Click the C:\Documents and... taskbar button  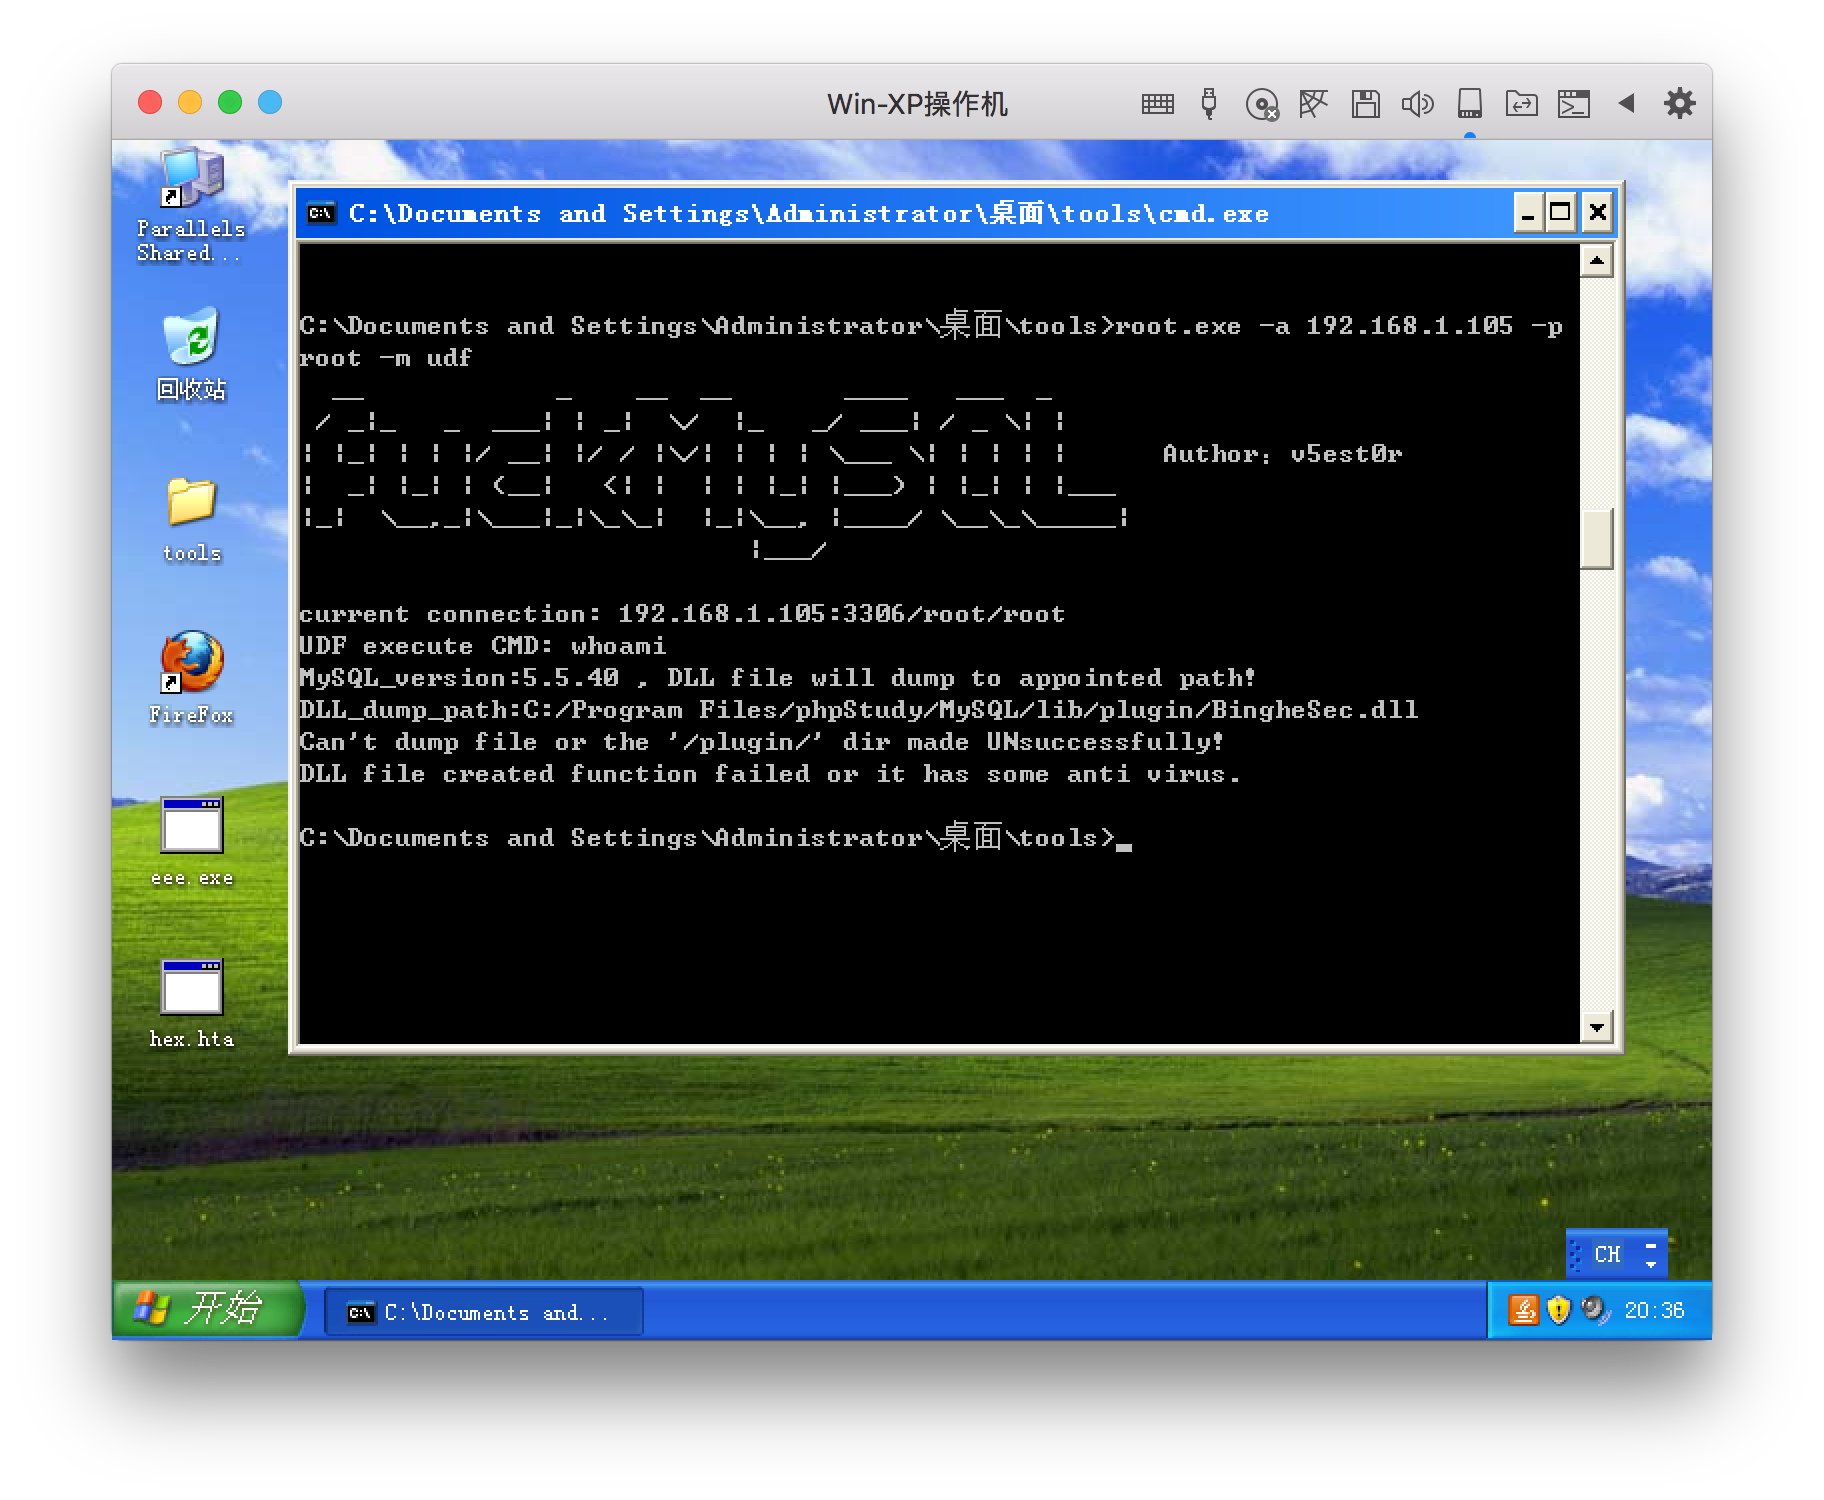tap(484, 1312)
